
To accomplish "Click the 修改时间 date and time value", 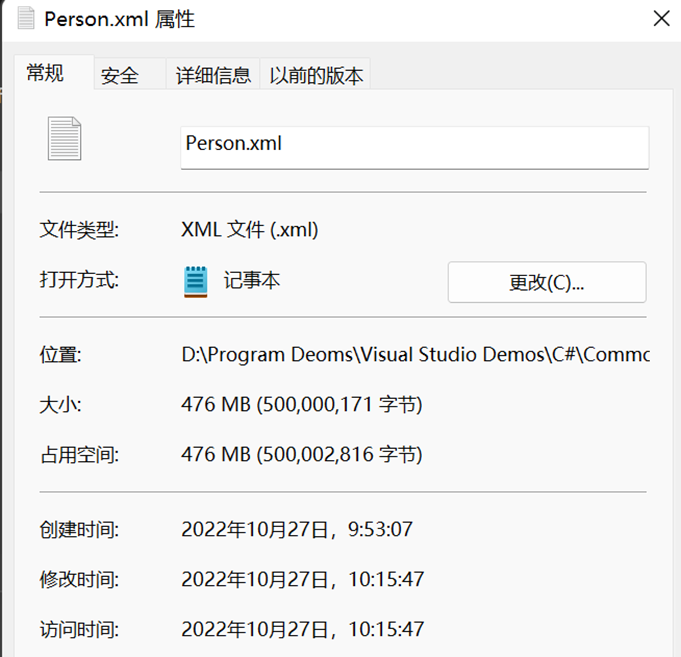I will pos(302,579).
